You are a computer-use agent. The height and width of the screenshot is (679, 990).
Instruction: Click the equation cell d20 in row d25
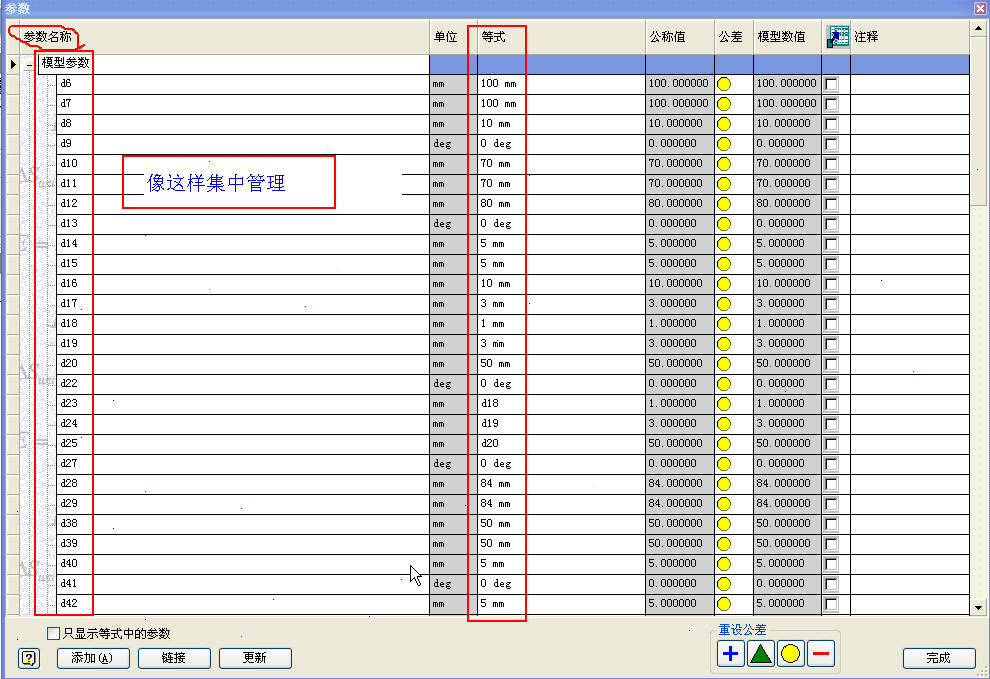[561, 443]
